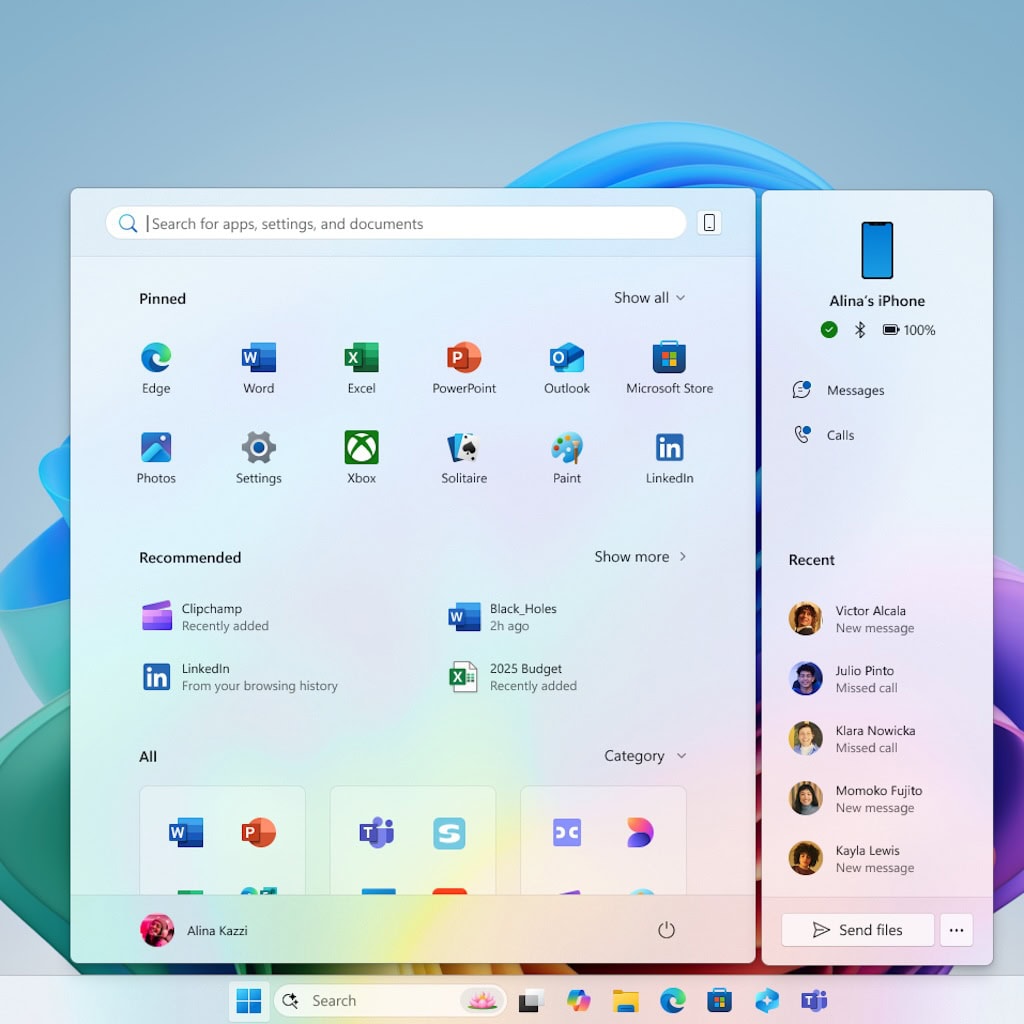
Task: Click the Alina's iPhone device image
Action: (877, 250)
